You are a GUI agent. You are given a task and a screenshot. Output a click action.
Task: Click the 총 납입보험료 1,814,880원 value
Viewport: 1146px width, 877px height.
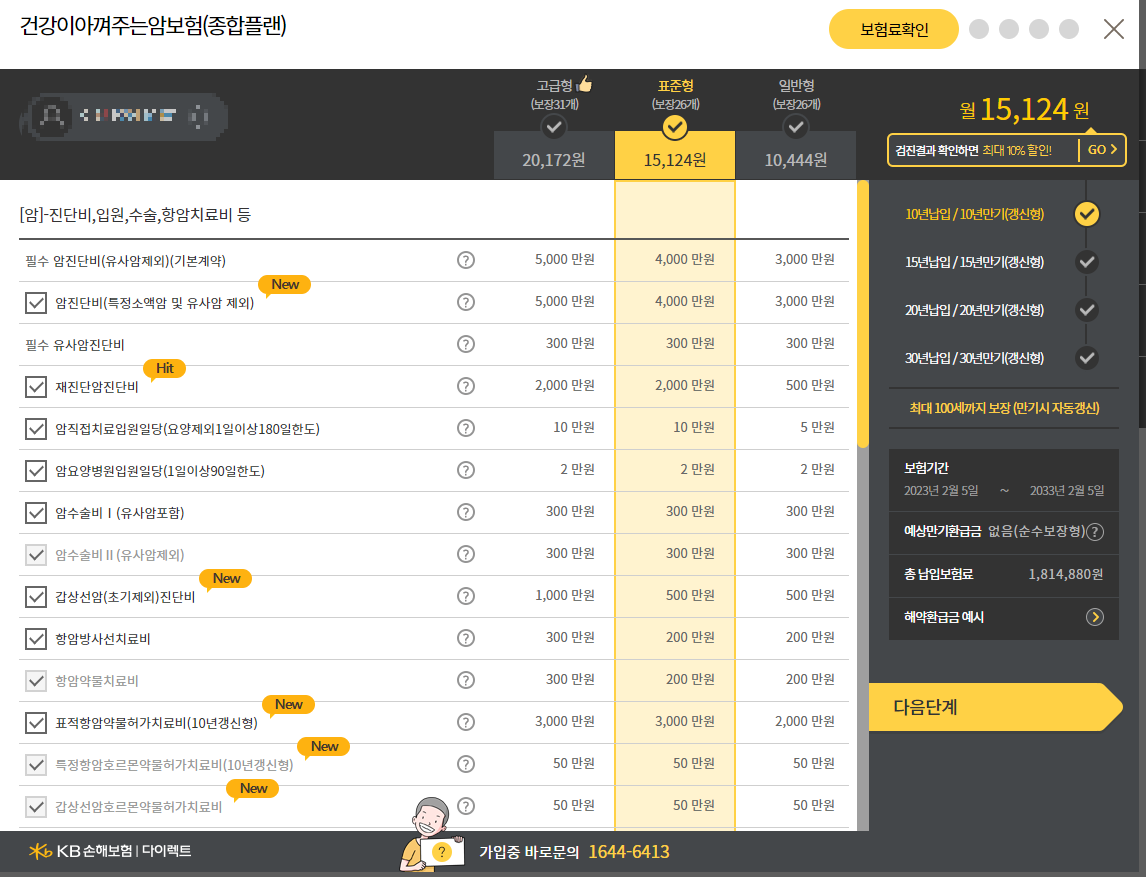1066,574
